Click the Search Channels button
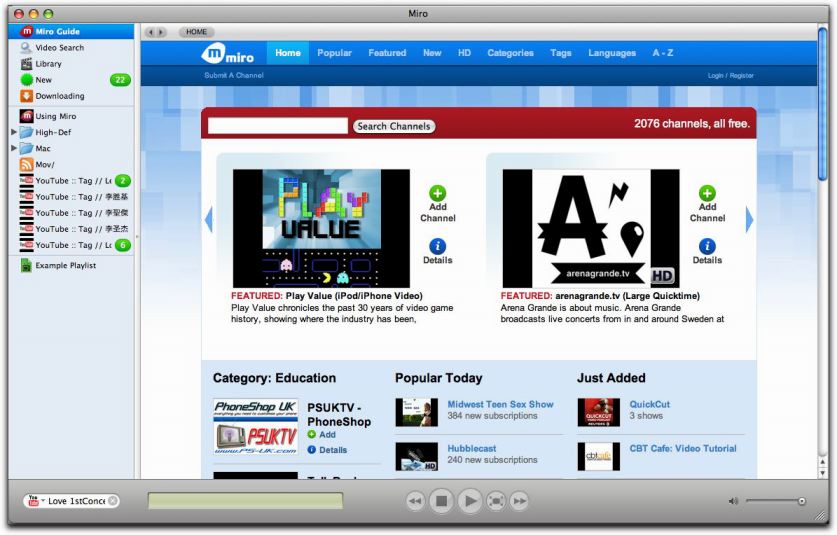Image resolution: width=837 pixels, height=535 pixels. pos(394,126)
